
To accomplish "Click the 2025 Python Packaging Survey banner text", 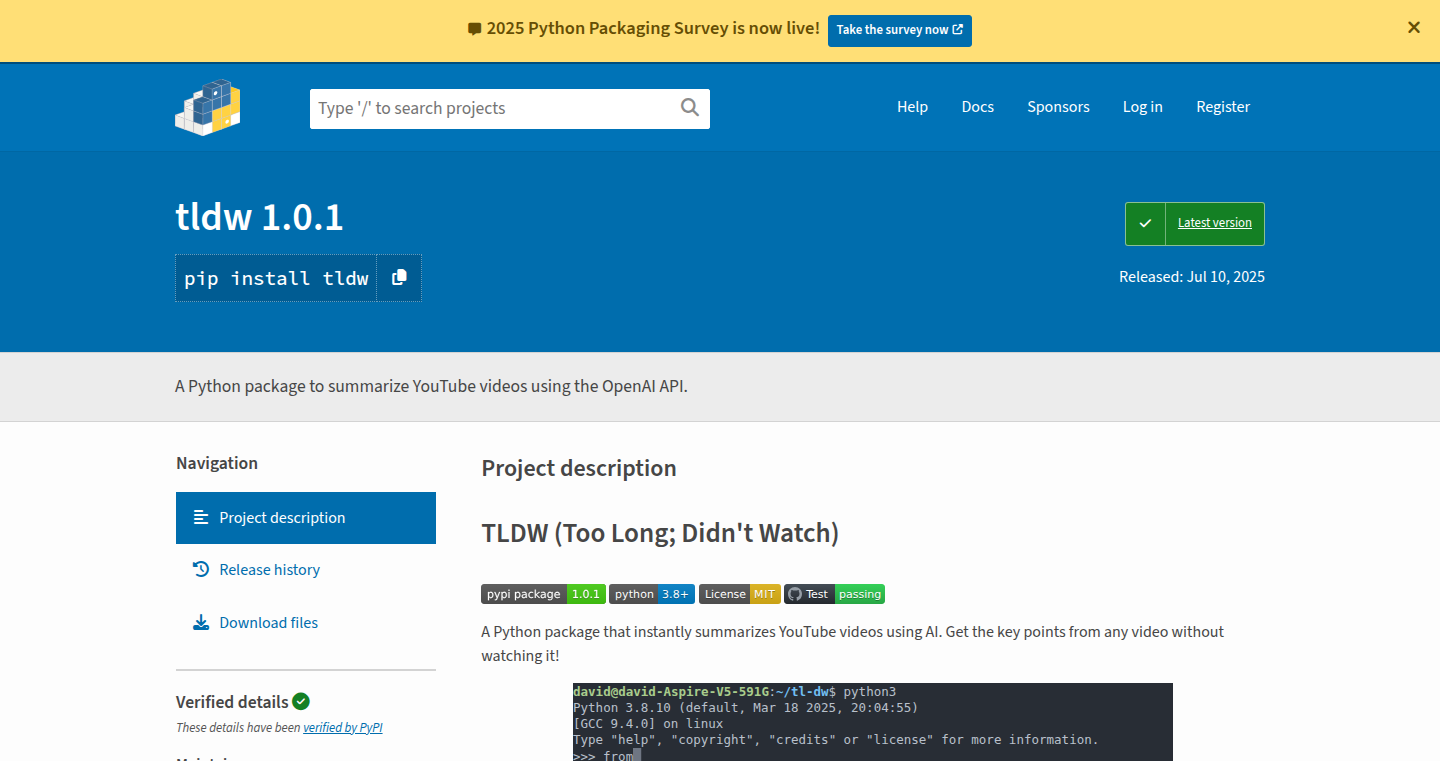I will pos(653,29).
